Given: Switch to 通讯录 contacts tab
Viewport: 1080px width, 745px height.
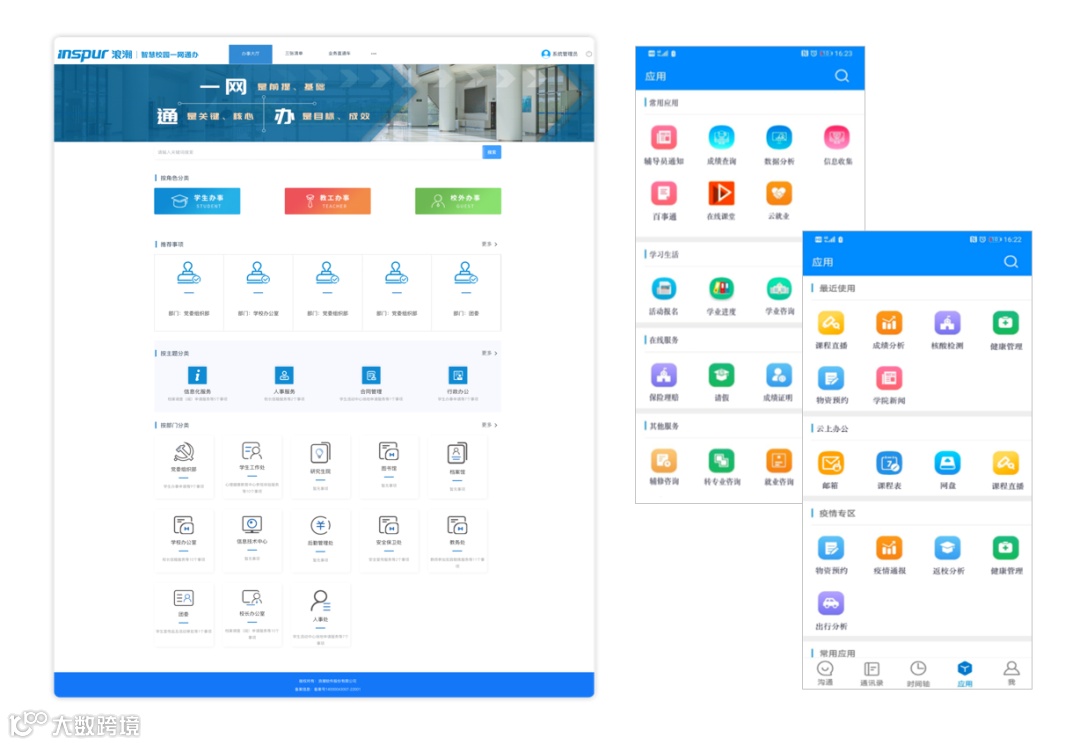Looking at the screenshot, I should point(871,673).
